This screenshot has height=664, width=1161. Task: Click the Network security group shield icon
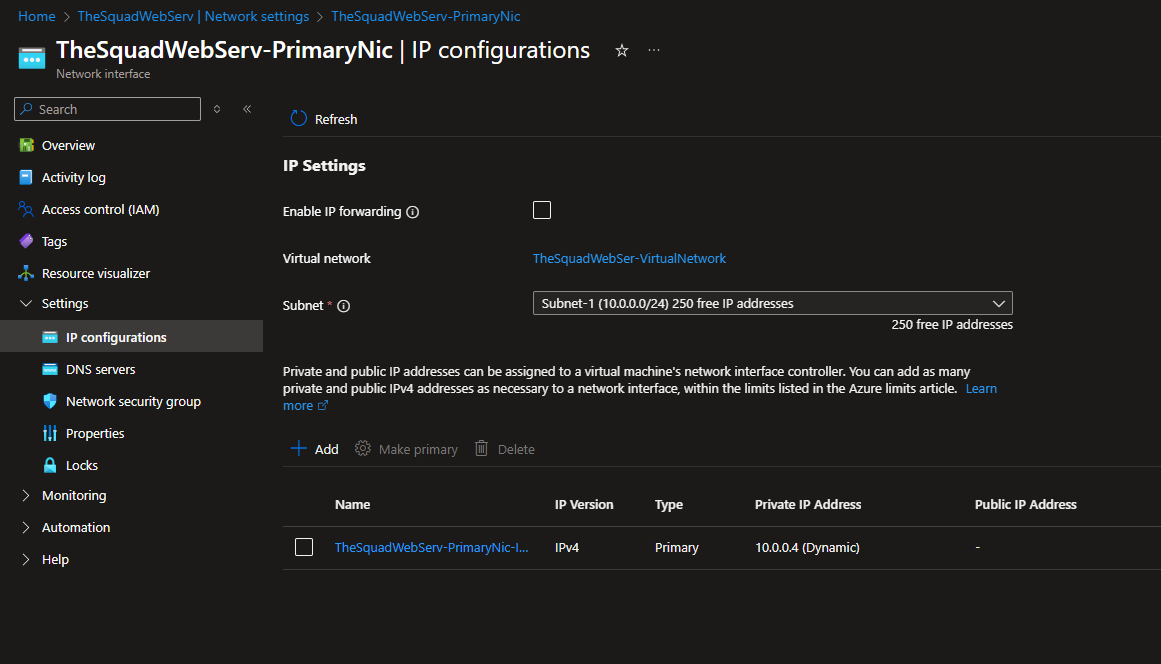point(50,401)
